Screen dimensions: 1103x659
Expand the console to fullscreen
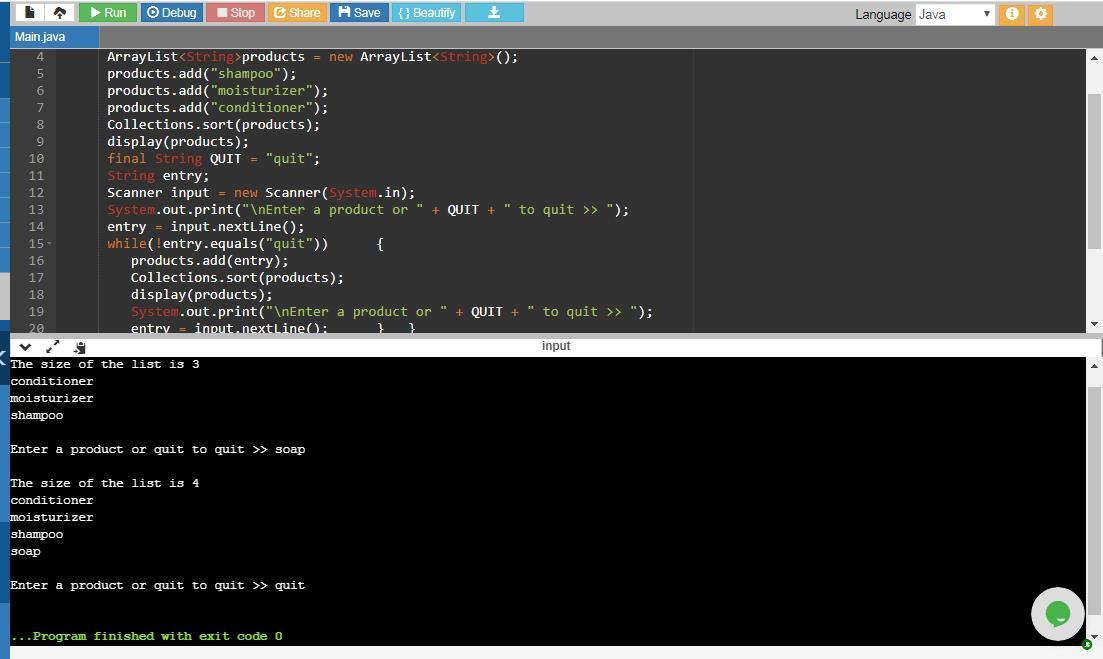pos(53,347)
